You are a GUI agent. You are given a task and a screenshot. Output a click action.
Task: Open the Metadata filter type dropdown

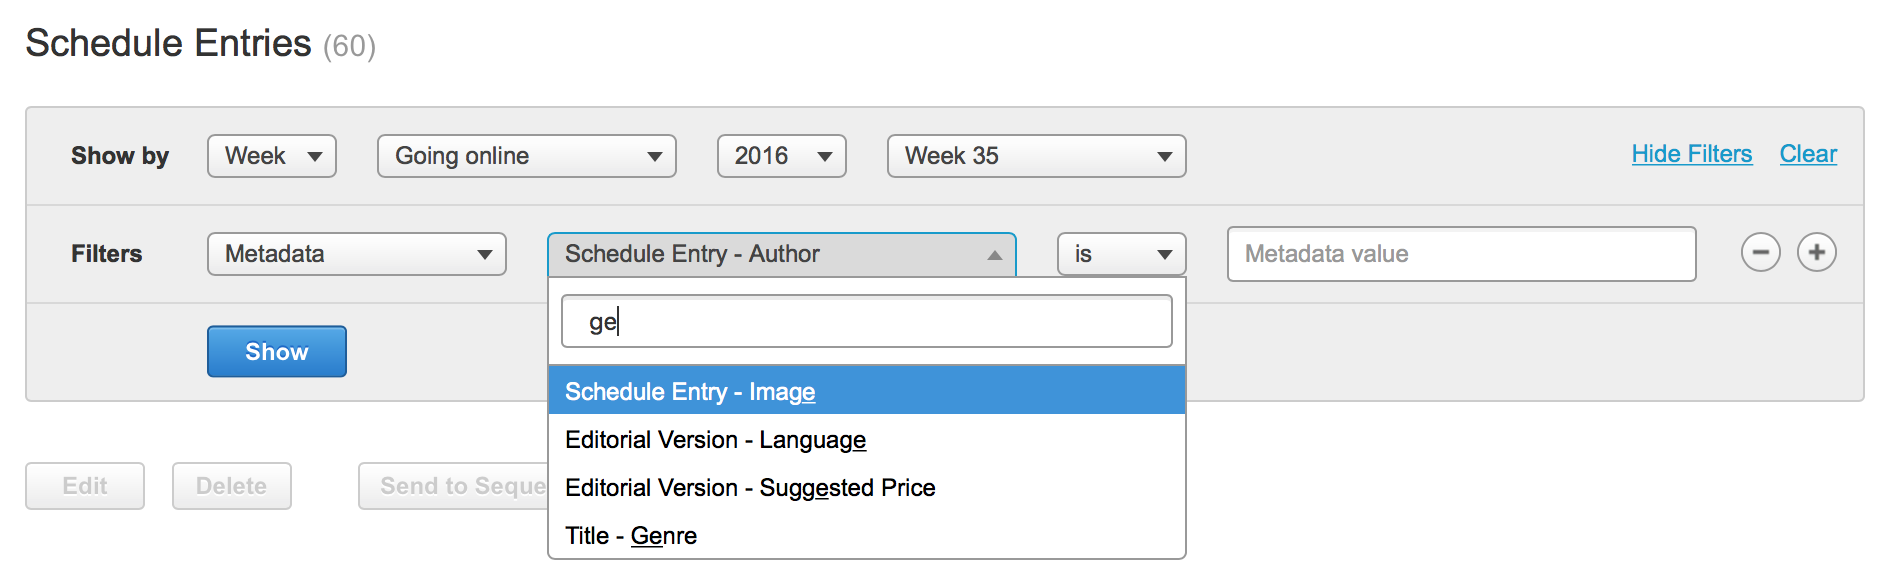[x=356, y=254]
